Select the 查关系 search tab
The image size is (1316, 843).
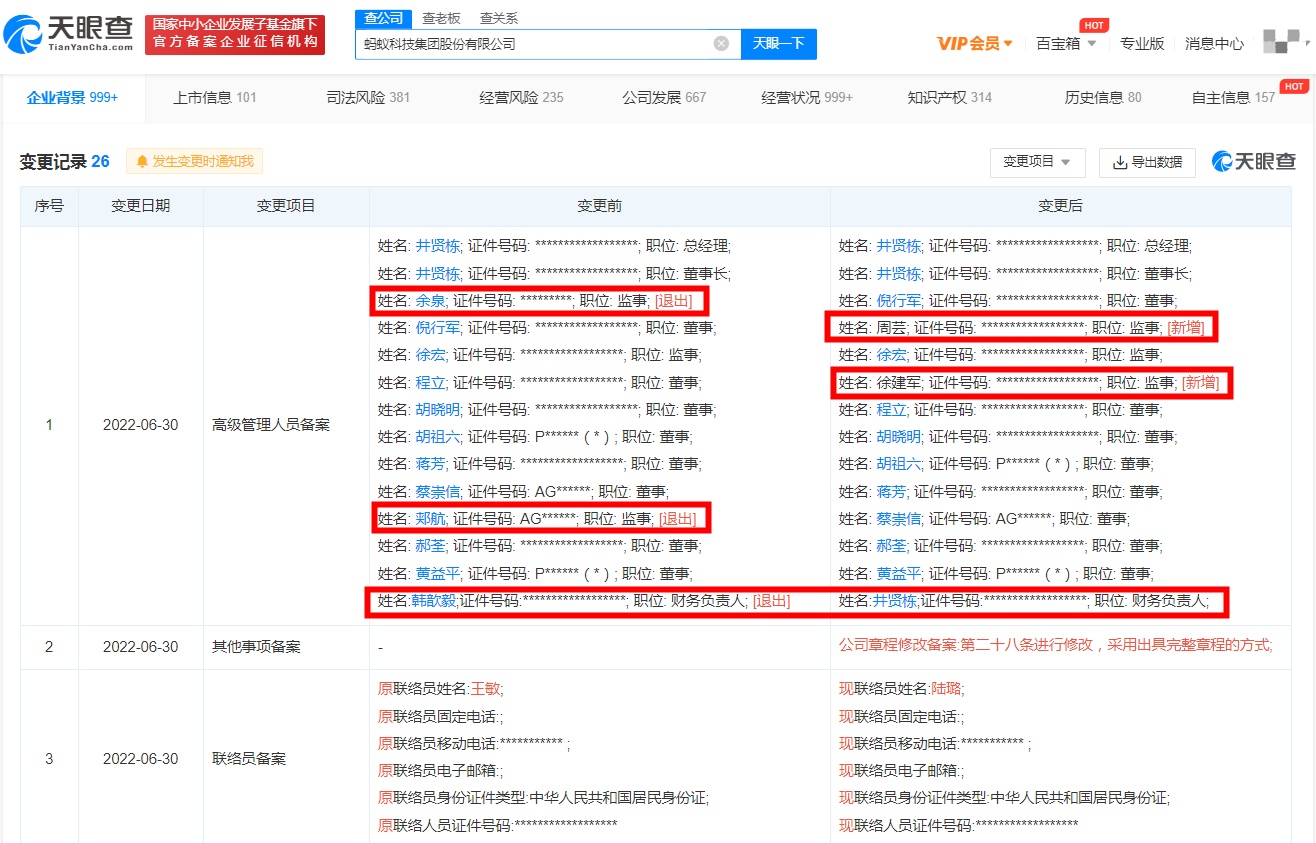499,18
